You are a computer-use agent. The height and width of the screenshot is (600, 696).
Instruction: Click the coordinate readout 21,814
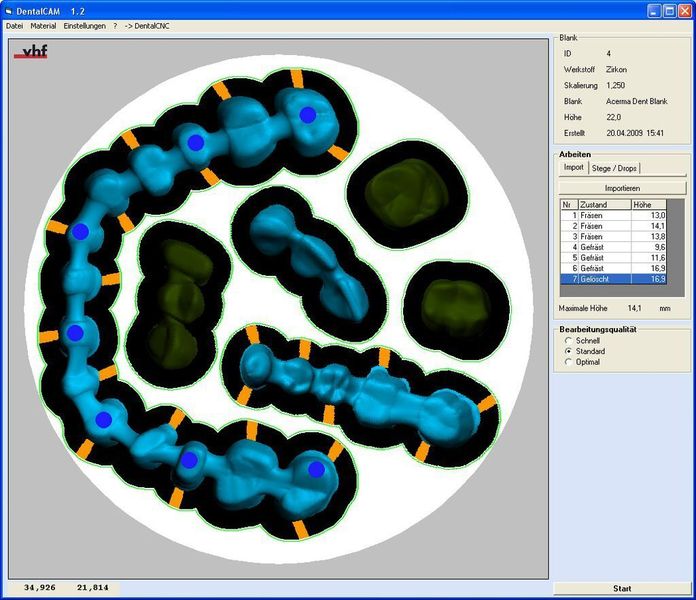pos(92,588)
